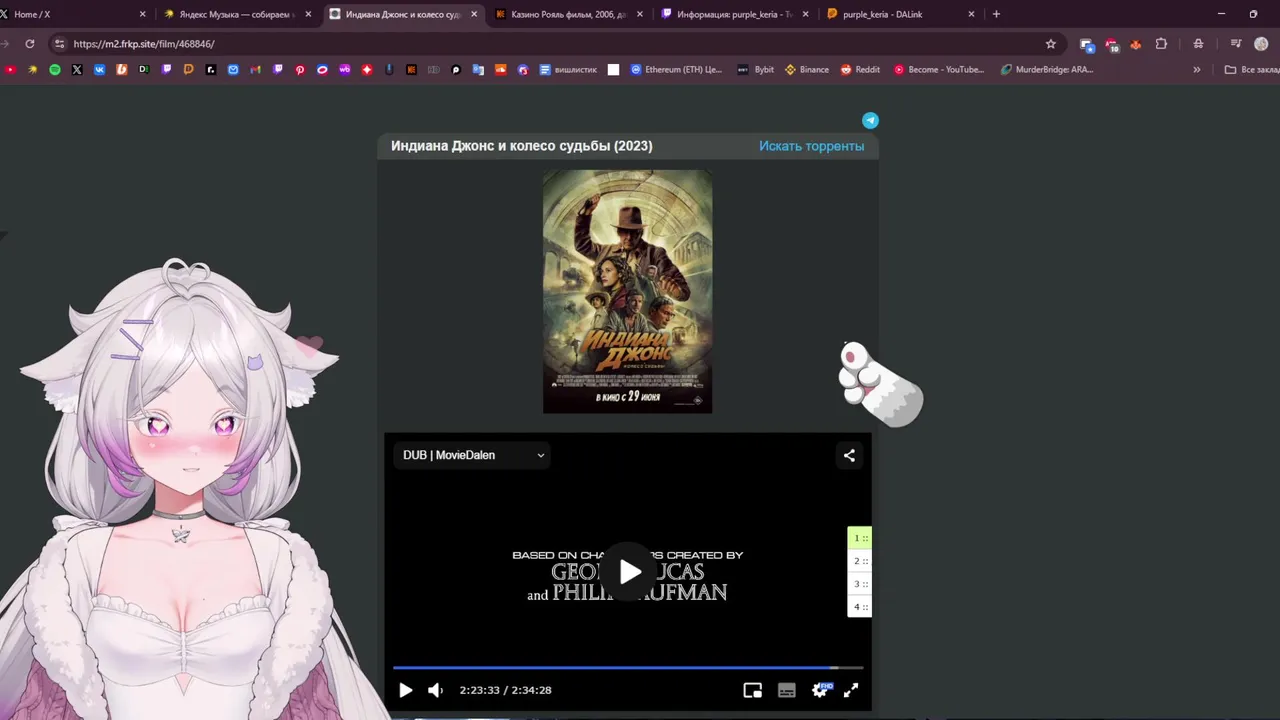Mute the video with the speaker icon
Image resolution: width=1280 pixels, height=720 pixels.
click(435, 690)
